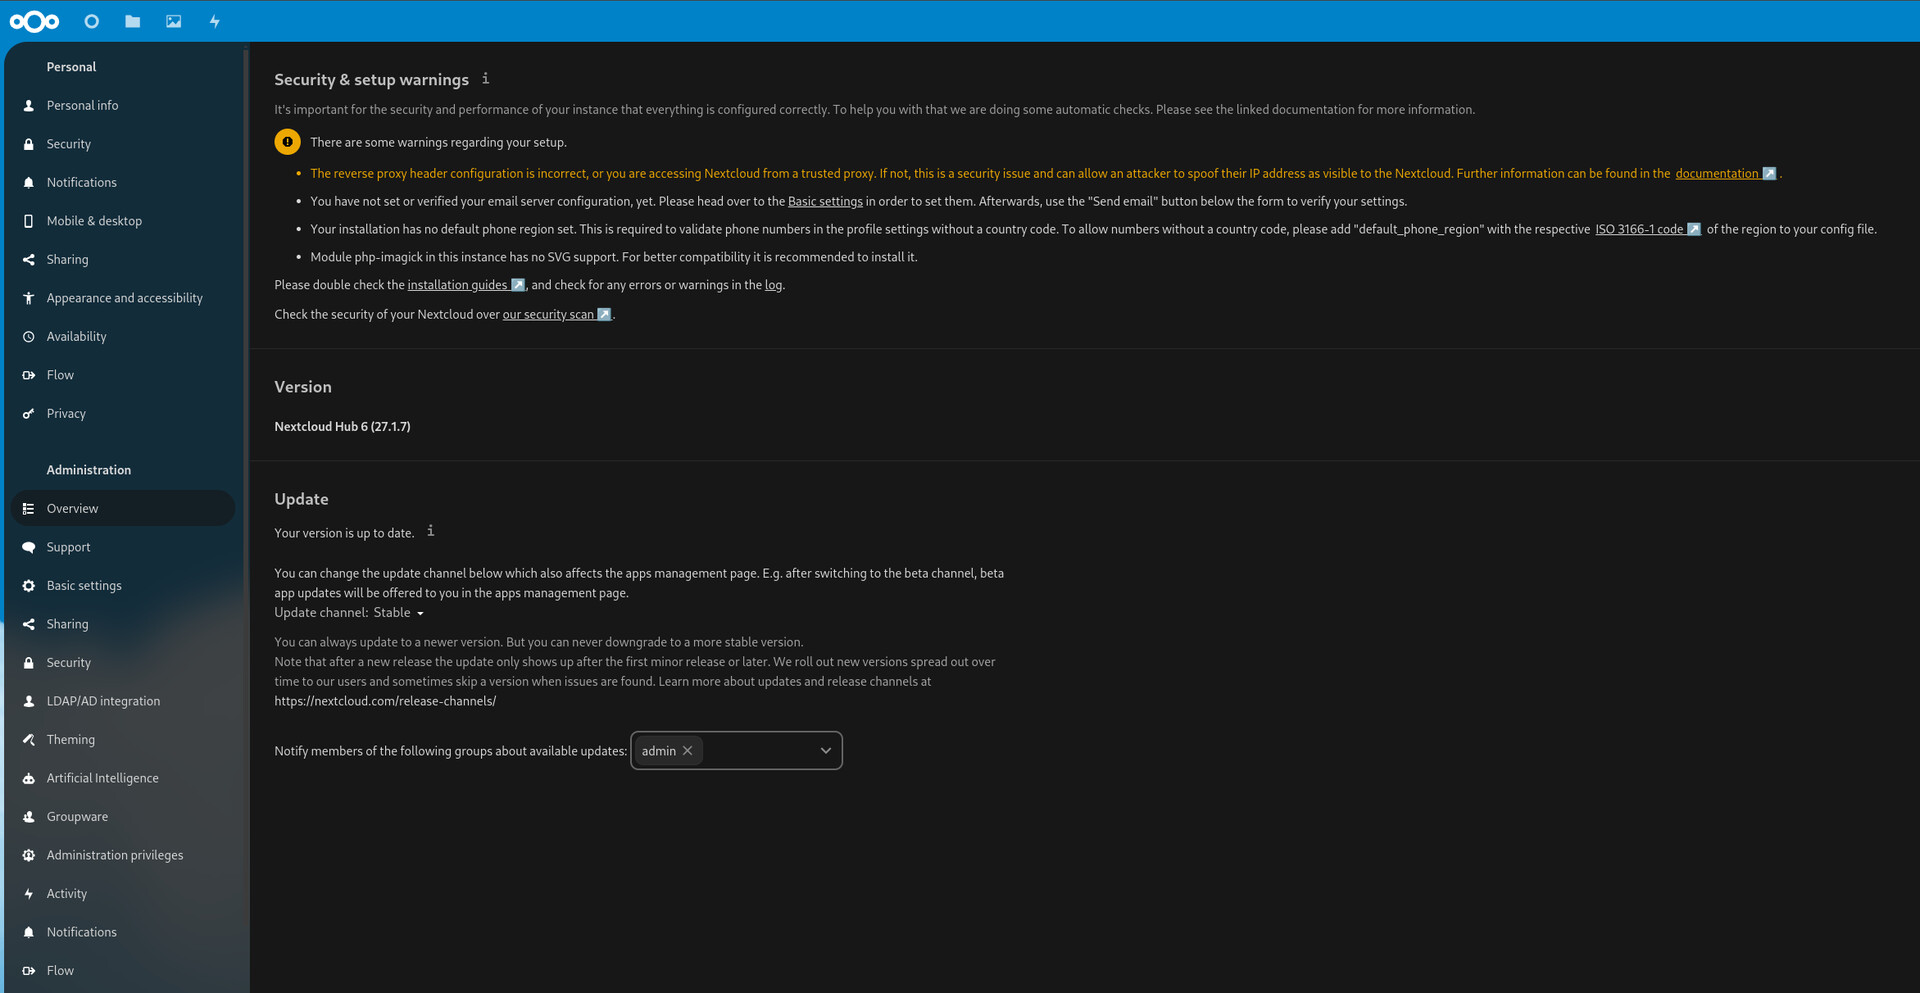Open the Activity app lightning icon
This screenshot has width=1920, height=993.
click(214, 21)
